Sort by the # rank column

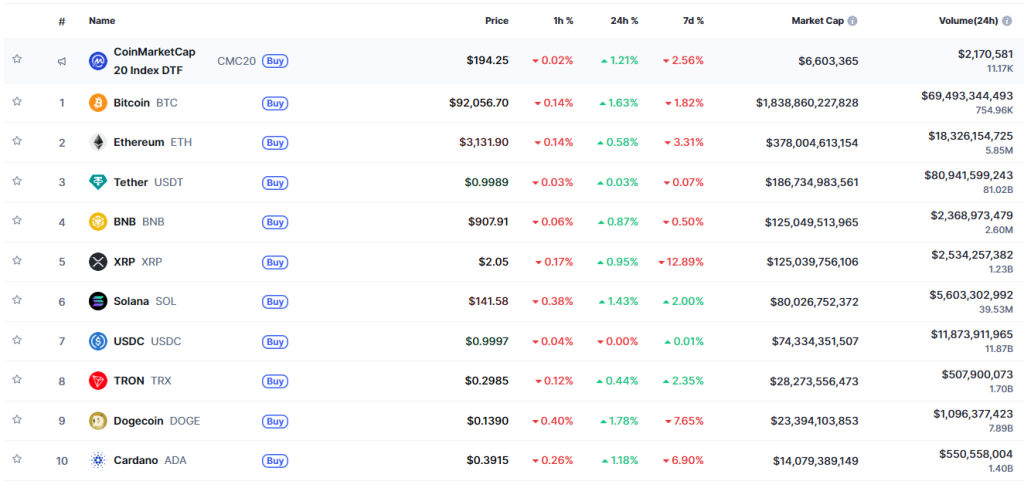61,21
